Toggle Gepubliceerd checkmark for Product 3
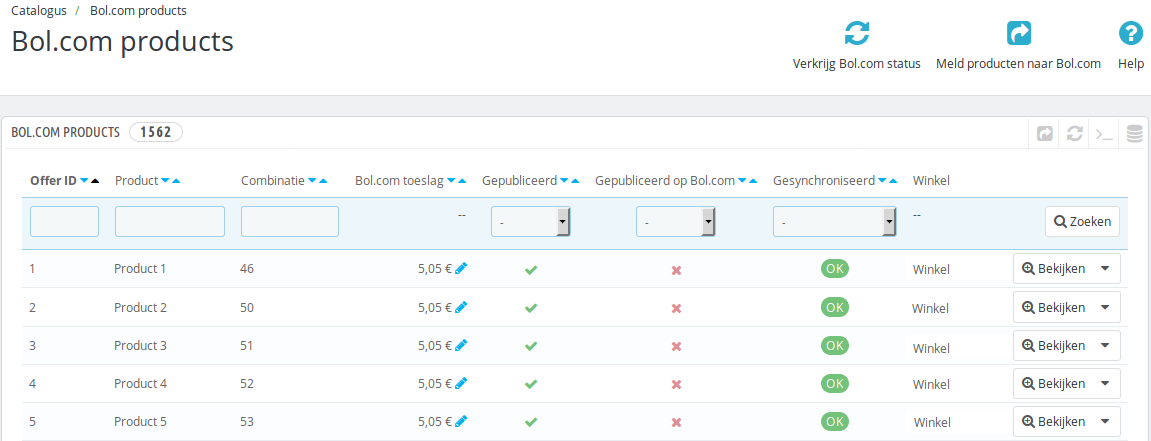This screenshot has height=441, width=1151. click(x=531, y=346)
